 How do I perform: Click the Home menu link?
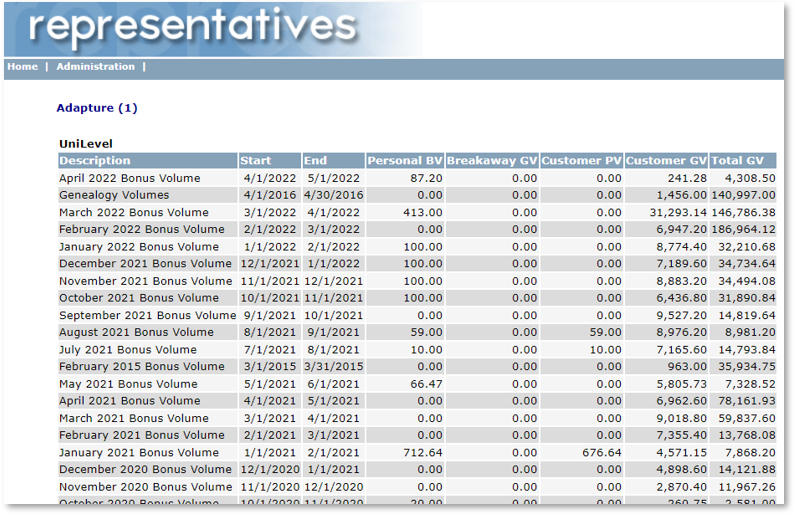pos(22,67)
